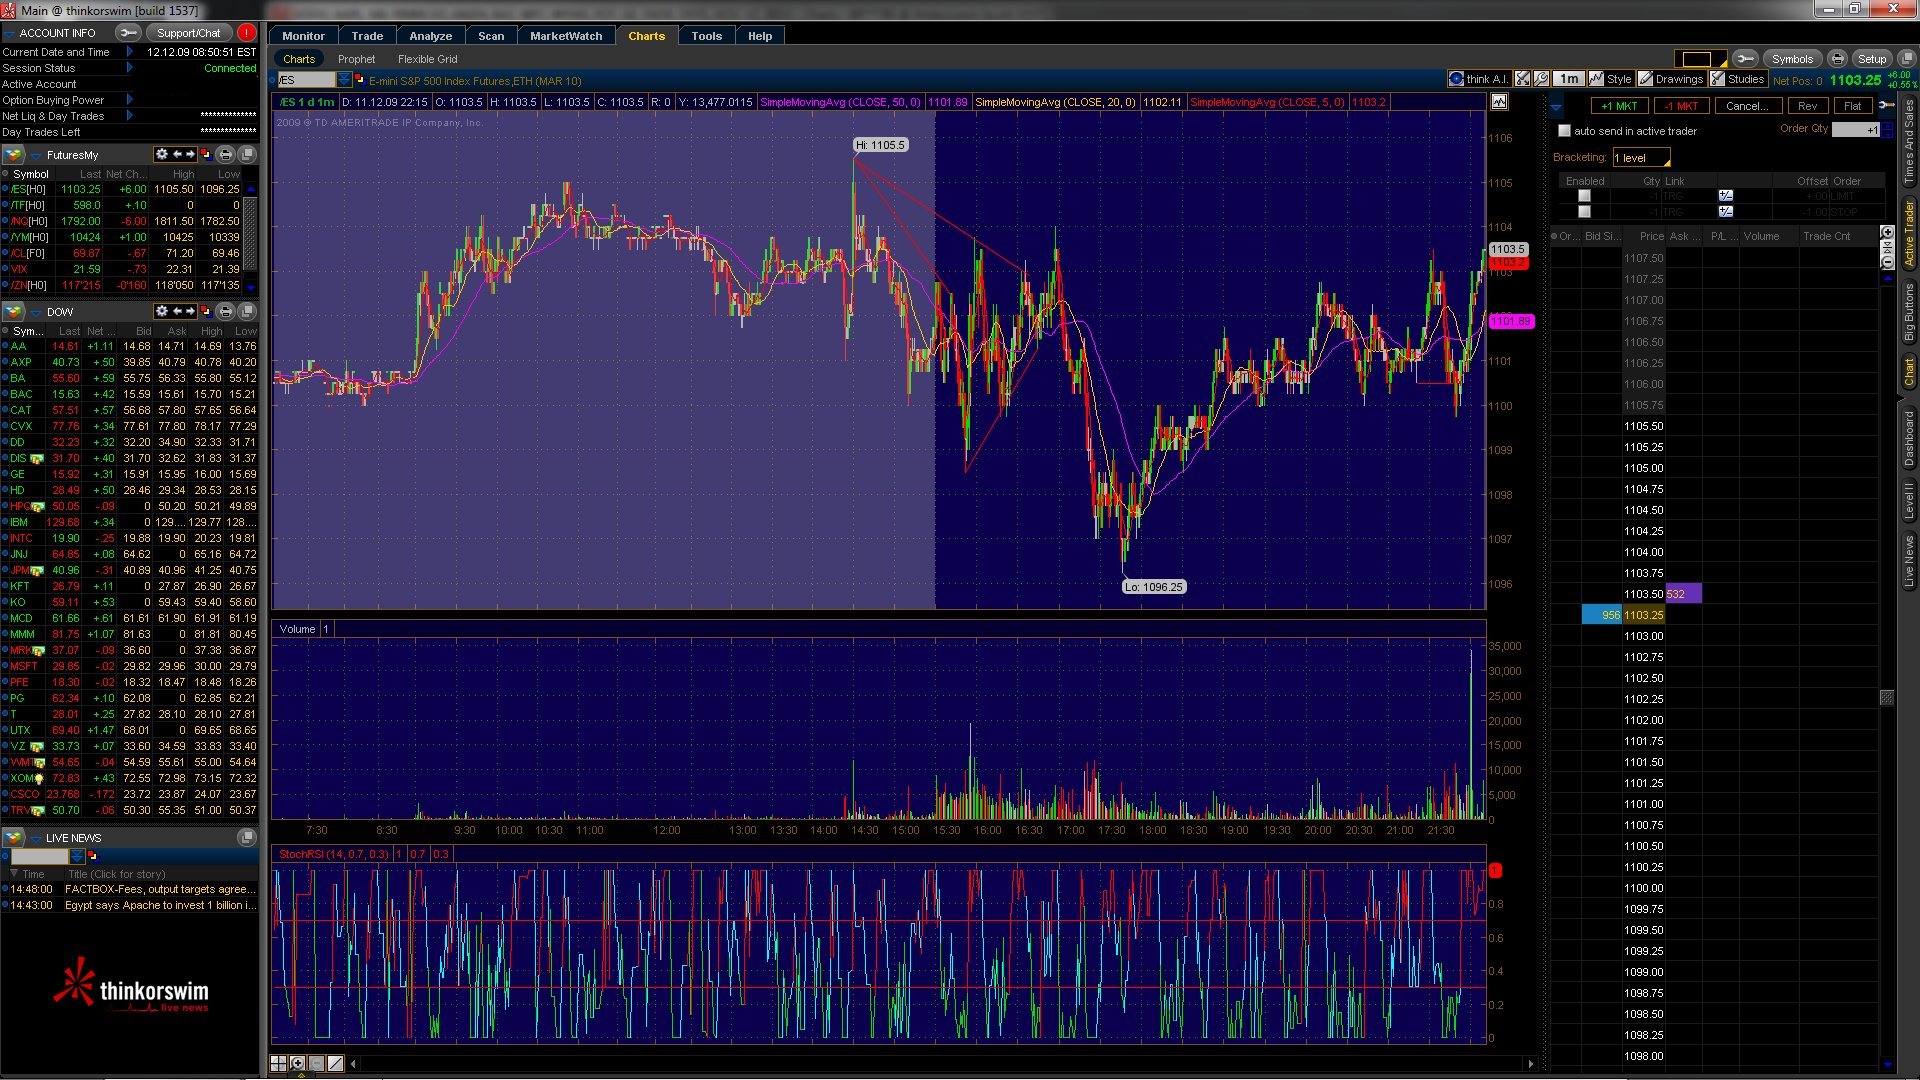
Task: Click the /ES symbol input field
Action: [306, 80]
